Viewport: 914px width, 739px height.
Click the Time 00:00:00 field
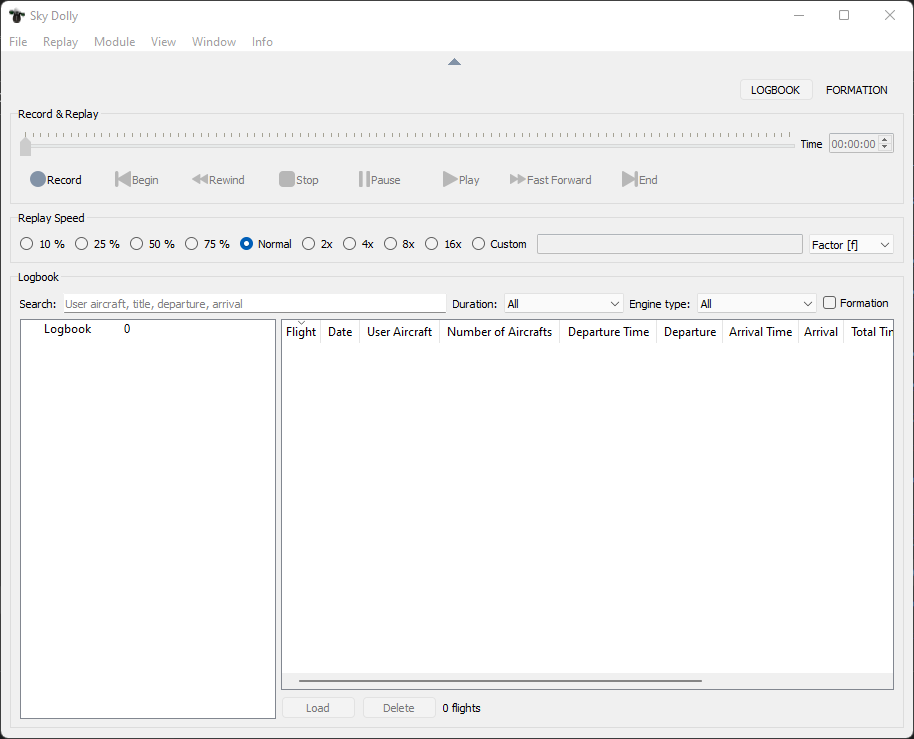pyautogui.click(x=853, y=144)
